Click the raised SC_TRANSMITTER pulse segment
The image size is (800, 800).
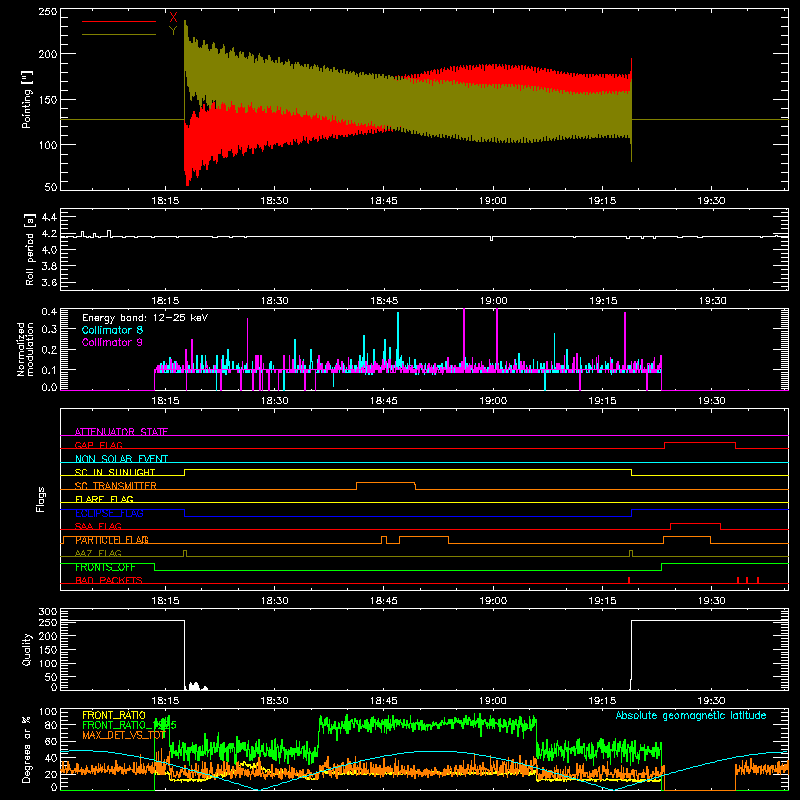coord(386,482)
